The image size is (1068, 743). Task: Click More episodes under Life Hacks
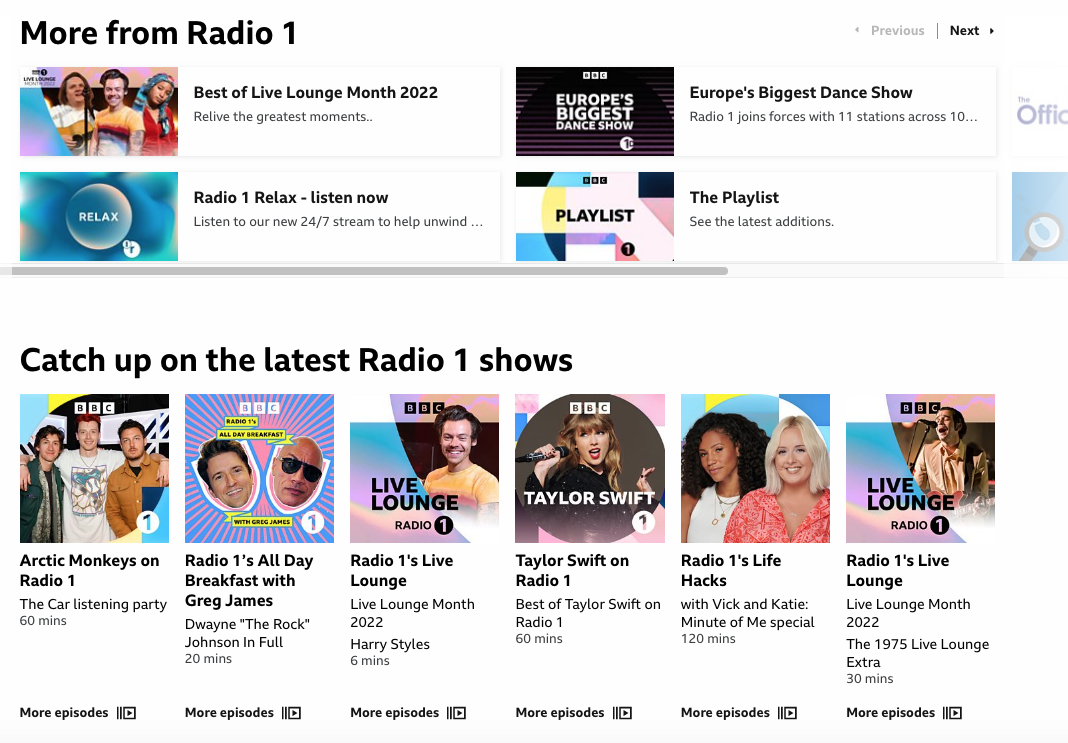coord(725,713)
